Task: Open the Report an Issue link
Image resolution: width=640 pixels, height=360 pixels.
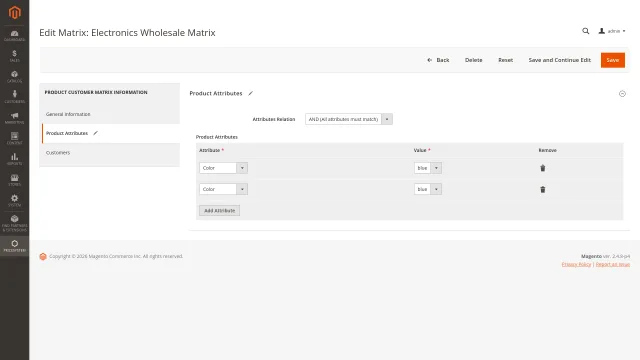Action: 613,264
